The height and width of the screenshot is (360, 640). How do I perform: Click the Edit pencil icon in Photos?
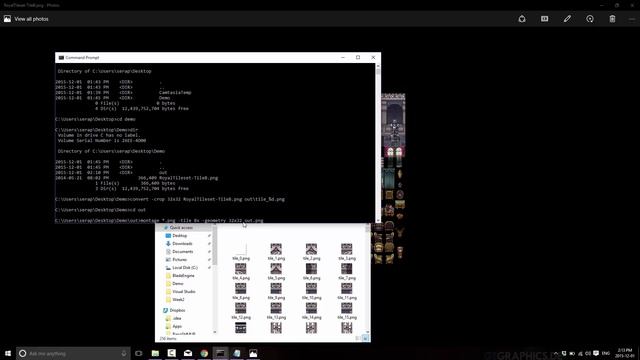(567, 19)
